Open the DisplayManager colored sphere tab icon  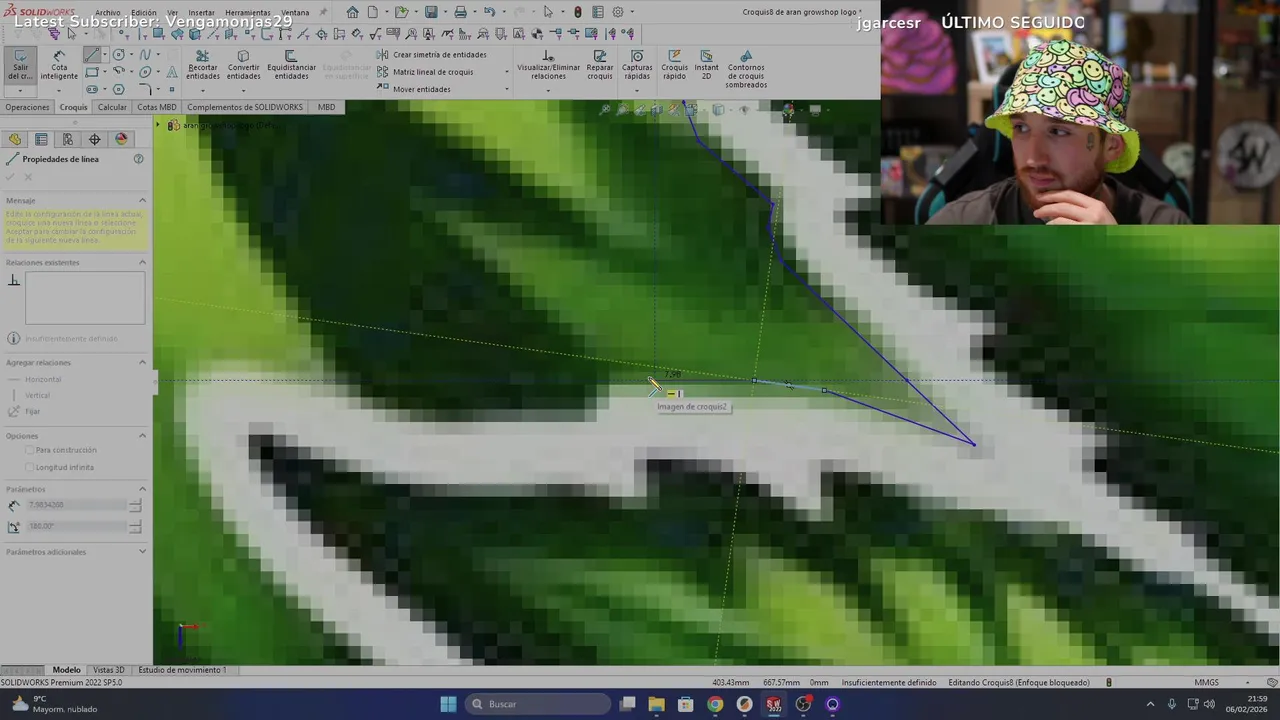click(x=121, y=139)
